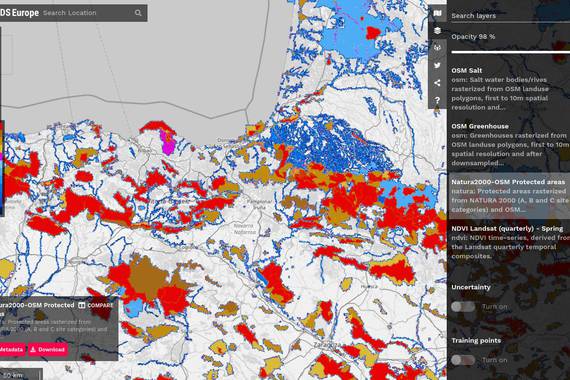Focus the Search layers input field

tap(510, 16)
